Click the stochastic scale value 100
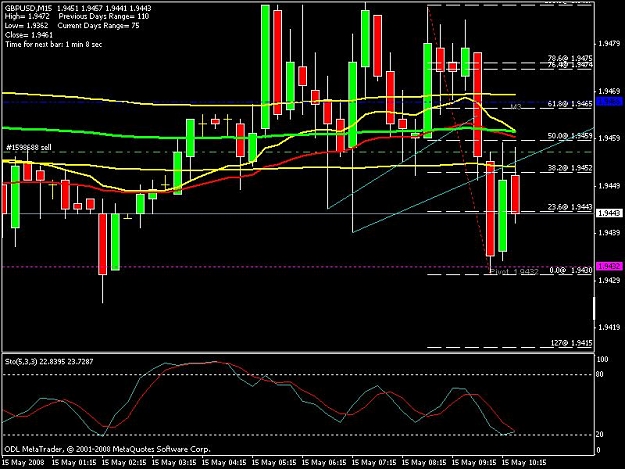The width and height of the screenshot is (625, 469). [x=602, y=359]
